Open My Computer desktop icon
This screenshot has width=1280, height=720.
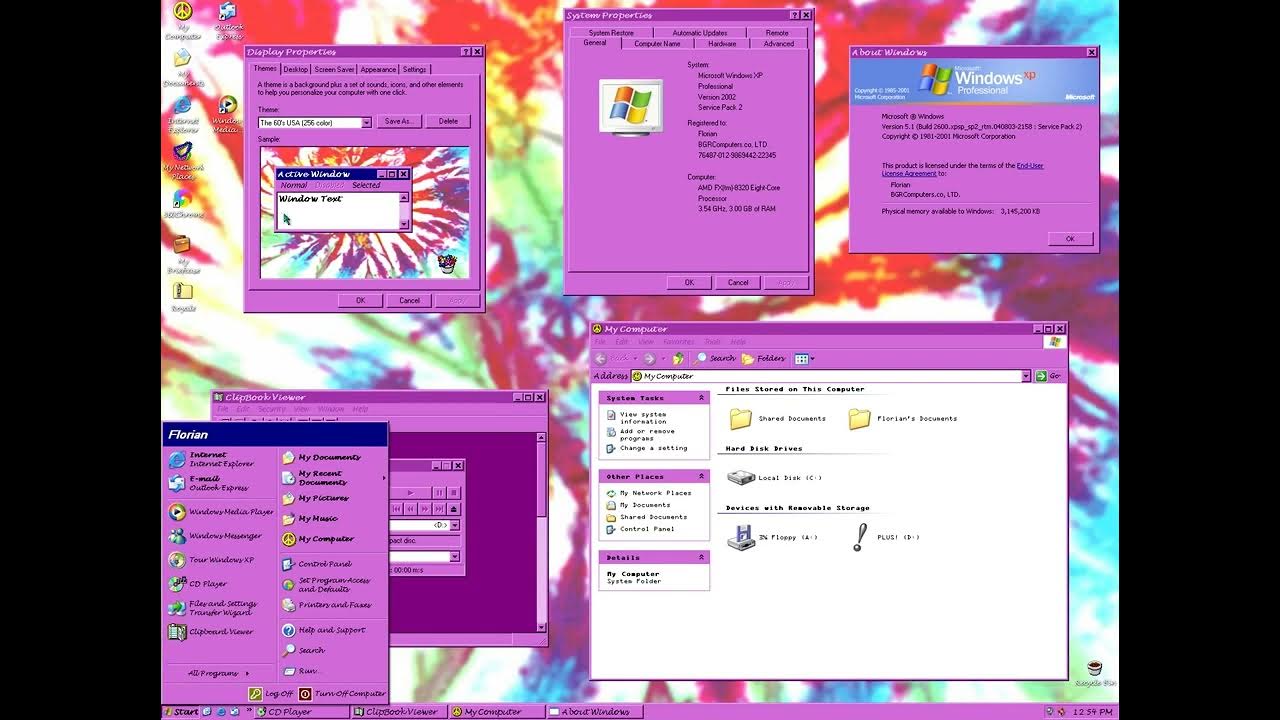pyautogui.click(x=182, y=20)
